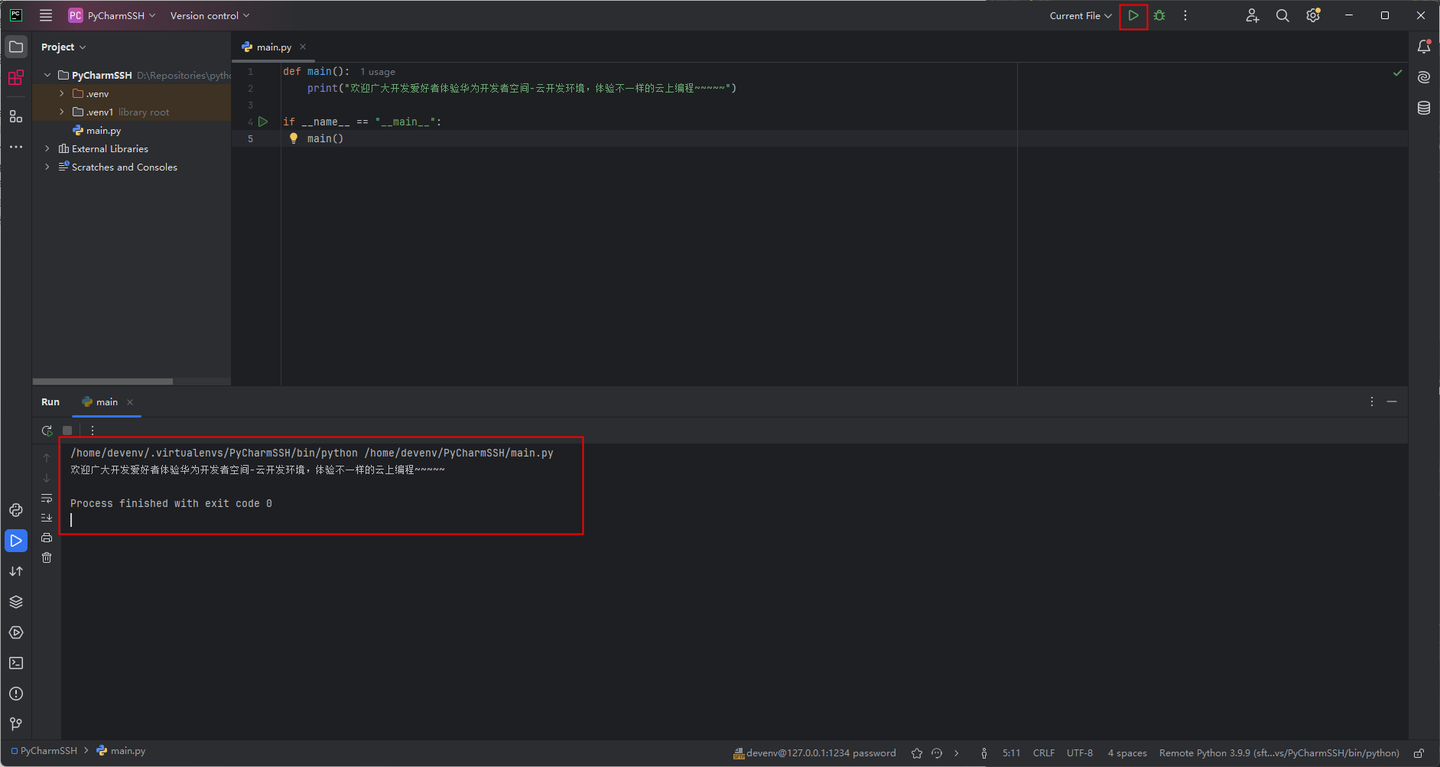
Task: Enable scroll to end in console output
Action: pyautogui.click(x=46, y=517)
